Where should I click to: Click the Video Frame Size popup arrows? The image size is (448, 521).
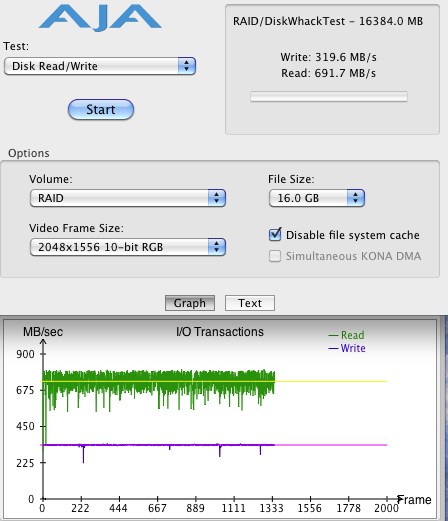tap(217, 247)
